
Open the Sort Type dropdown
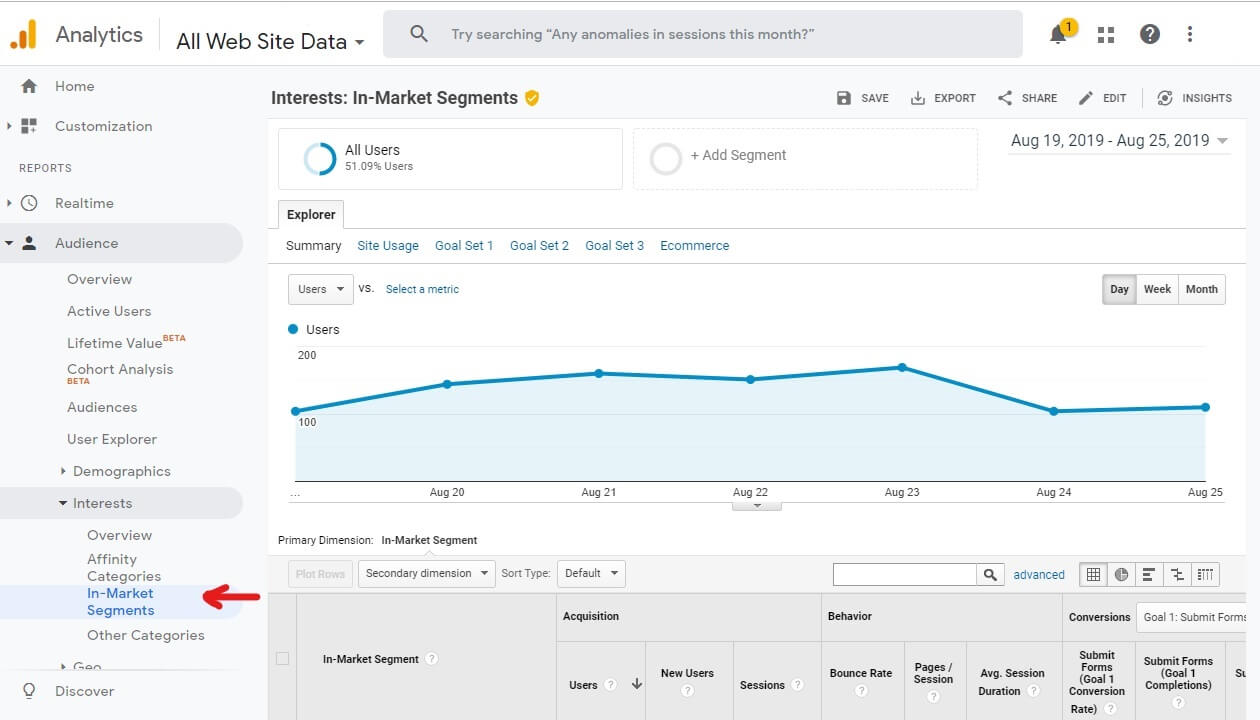(x=591, y=573)
